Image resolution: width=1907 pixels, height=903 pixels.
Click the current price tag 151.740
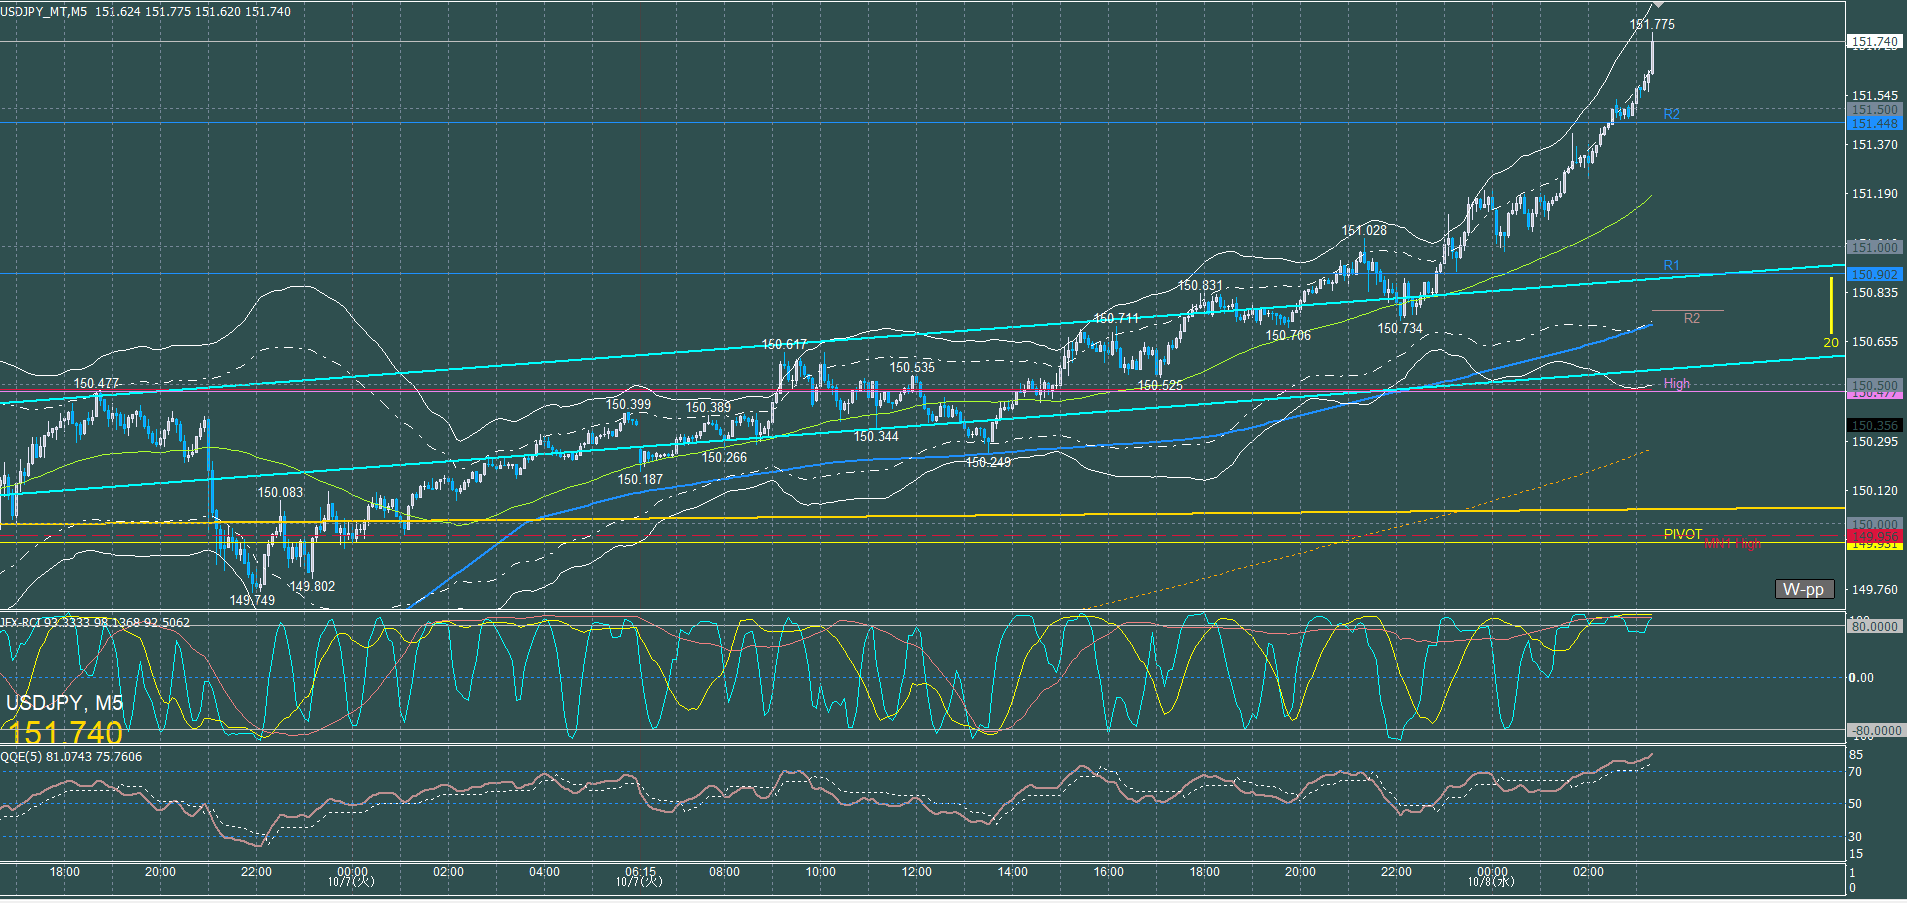[x=1873, y=42]
